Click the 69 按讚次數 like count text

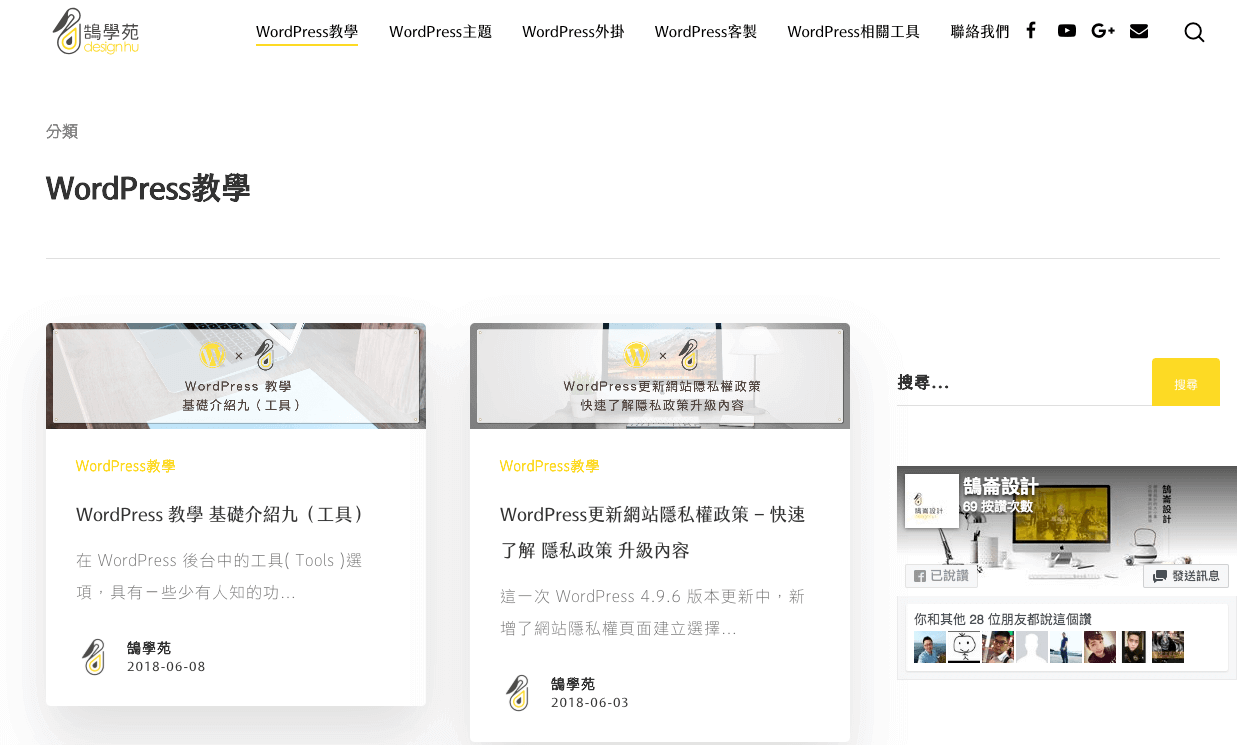click(x=997, y=507)
